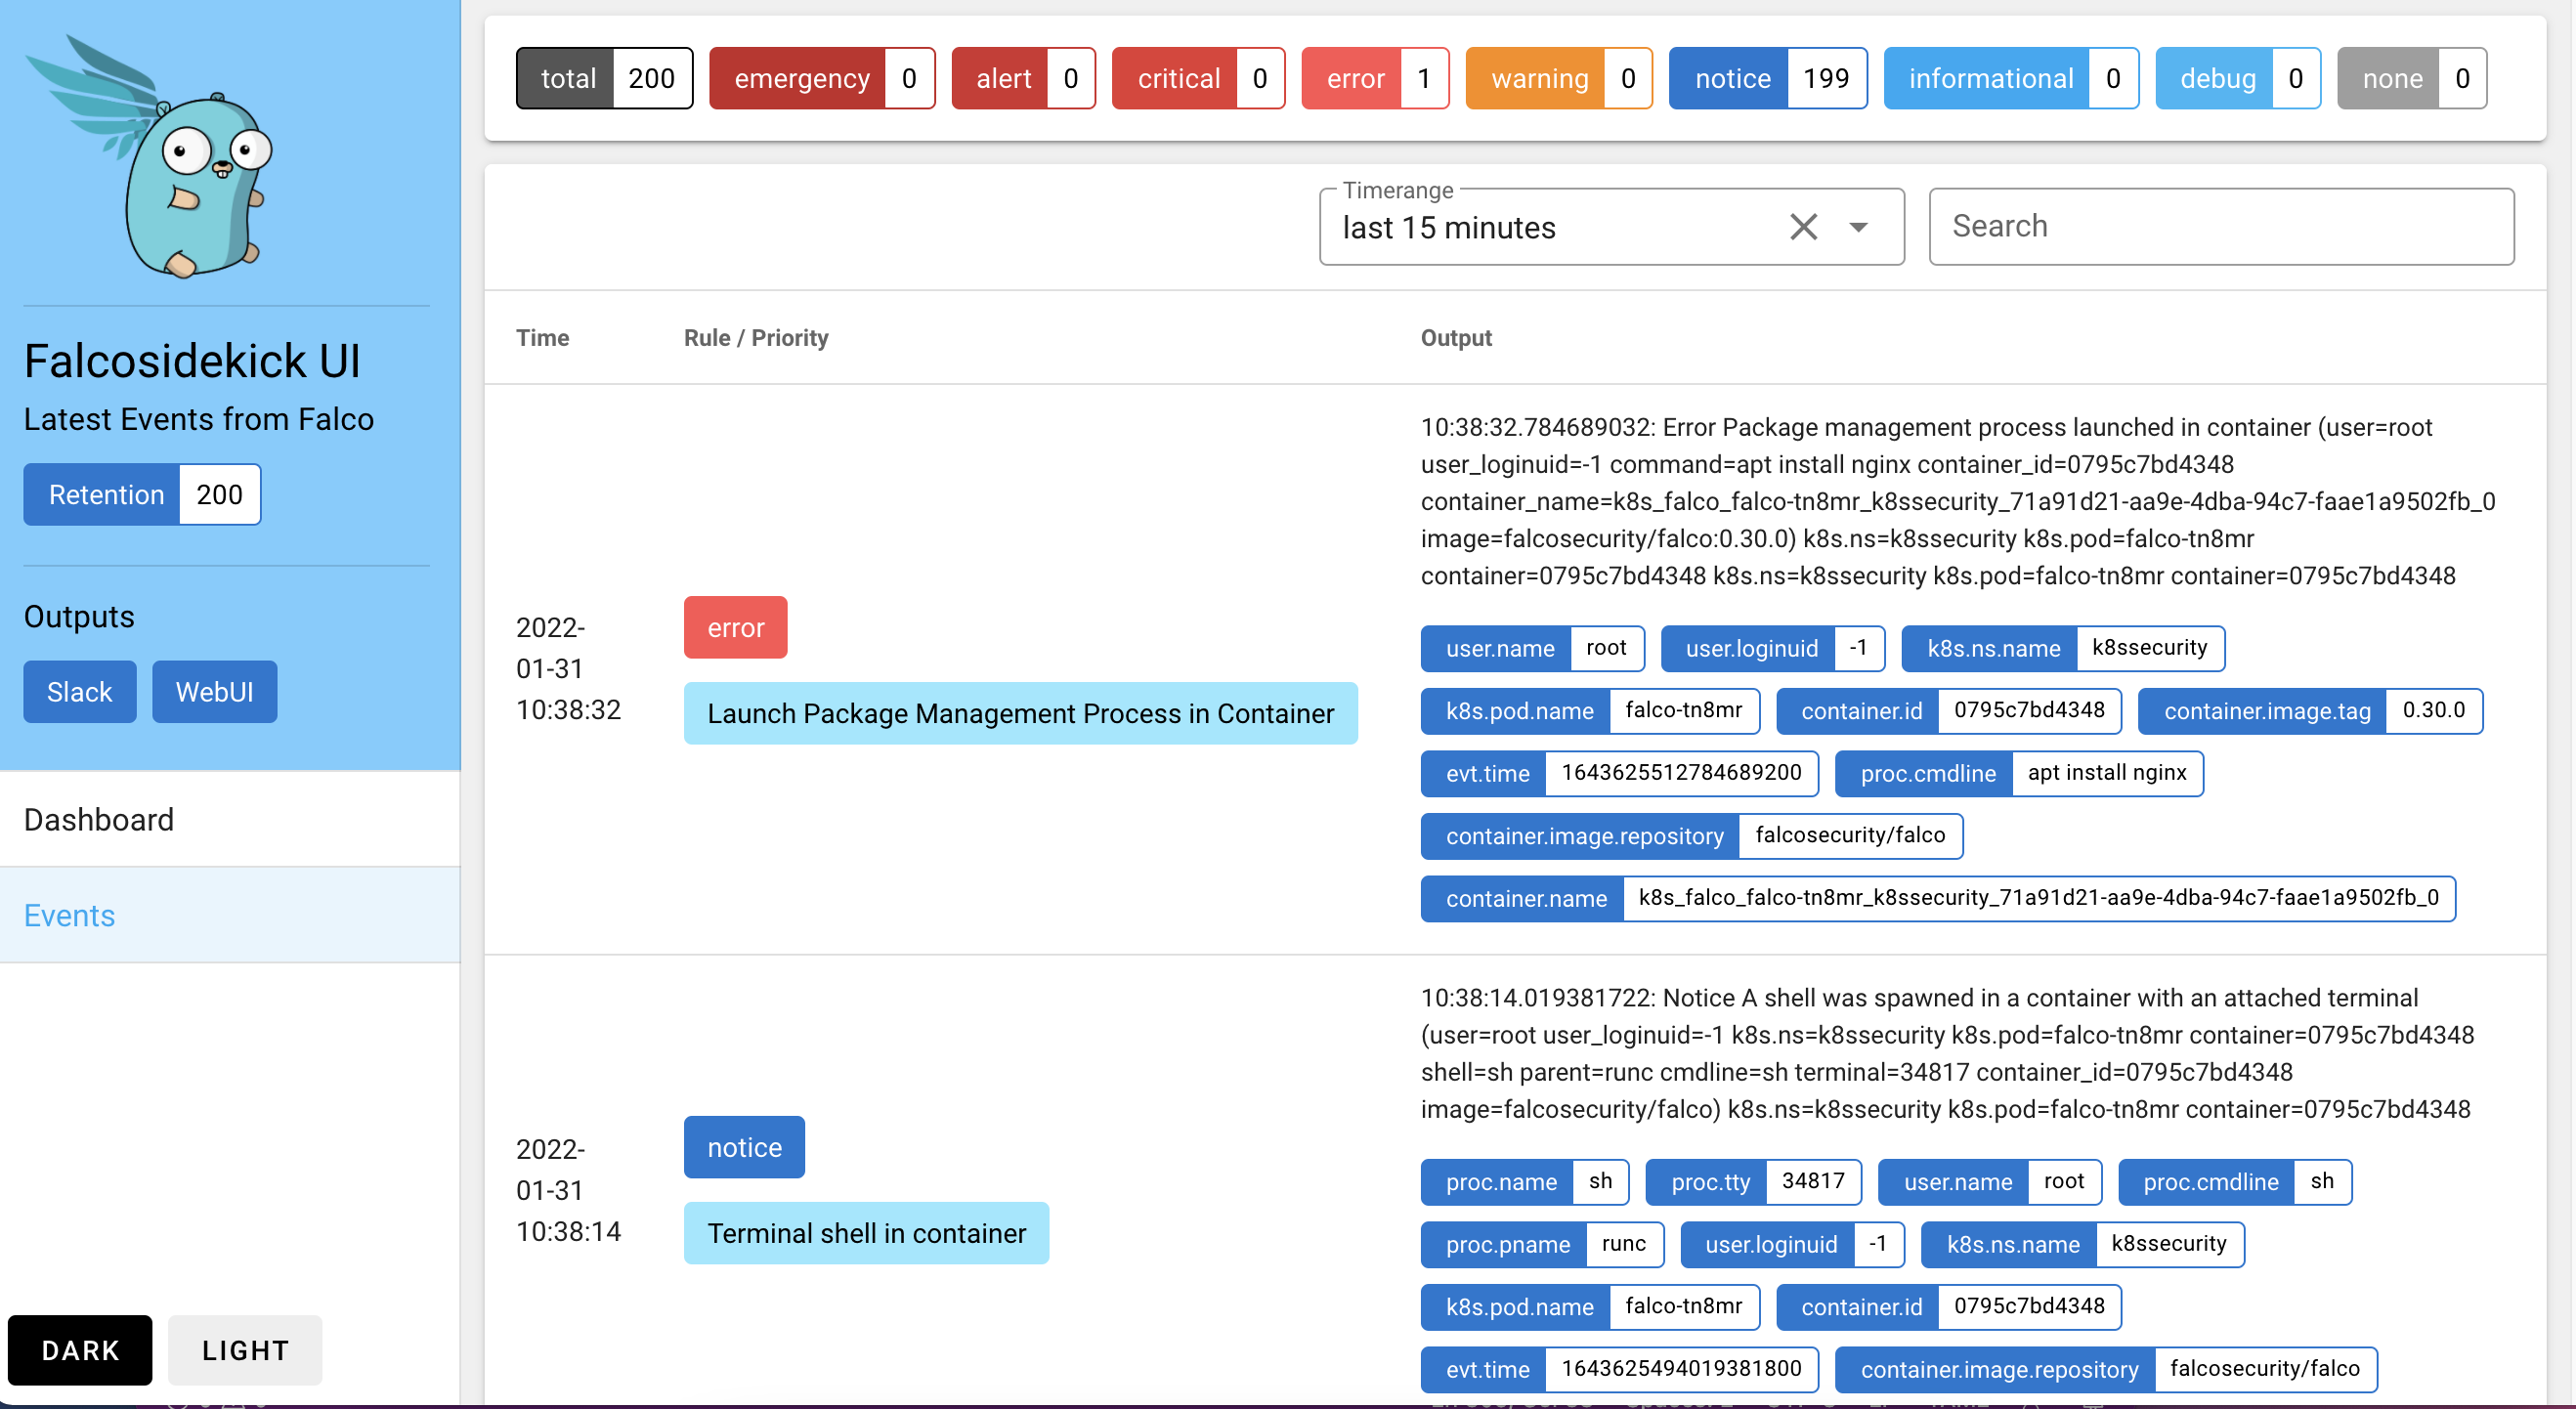Toggle the error severity filter
This screenshot has height=1409, width=2576.
coord(1374,78)
